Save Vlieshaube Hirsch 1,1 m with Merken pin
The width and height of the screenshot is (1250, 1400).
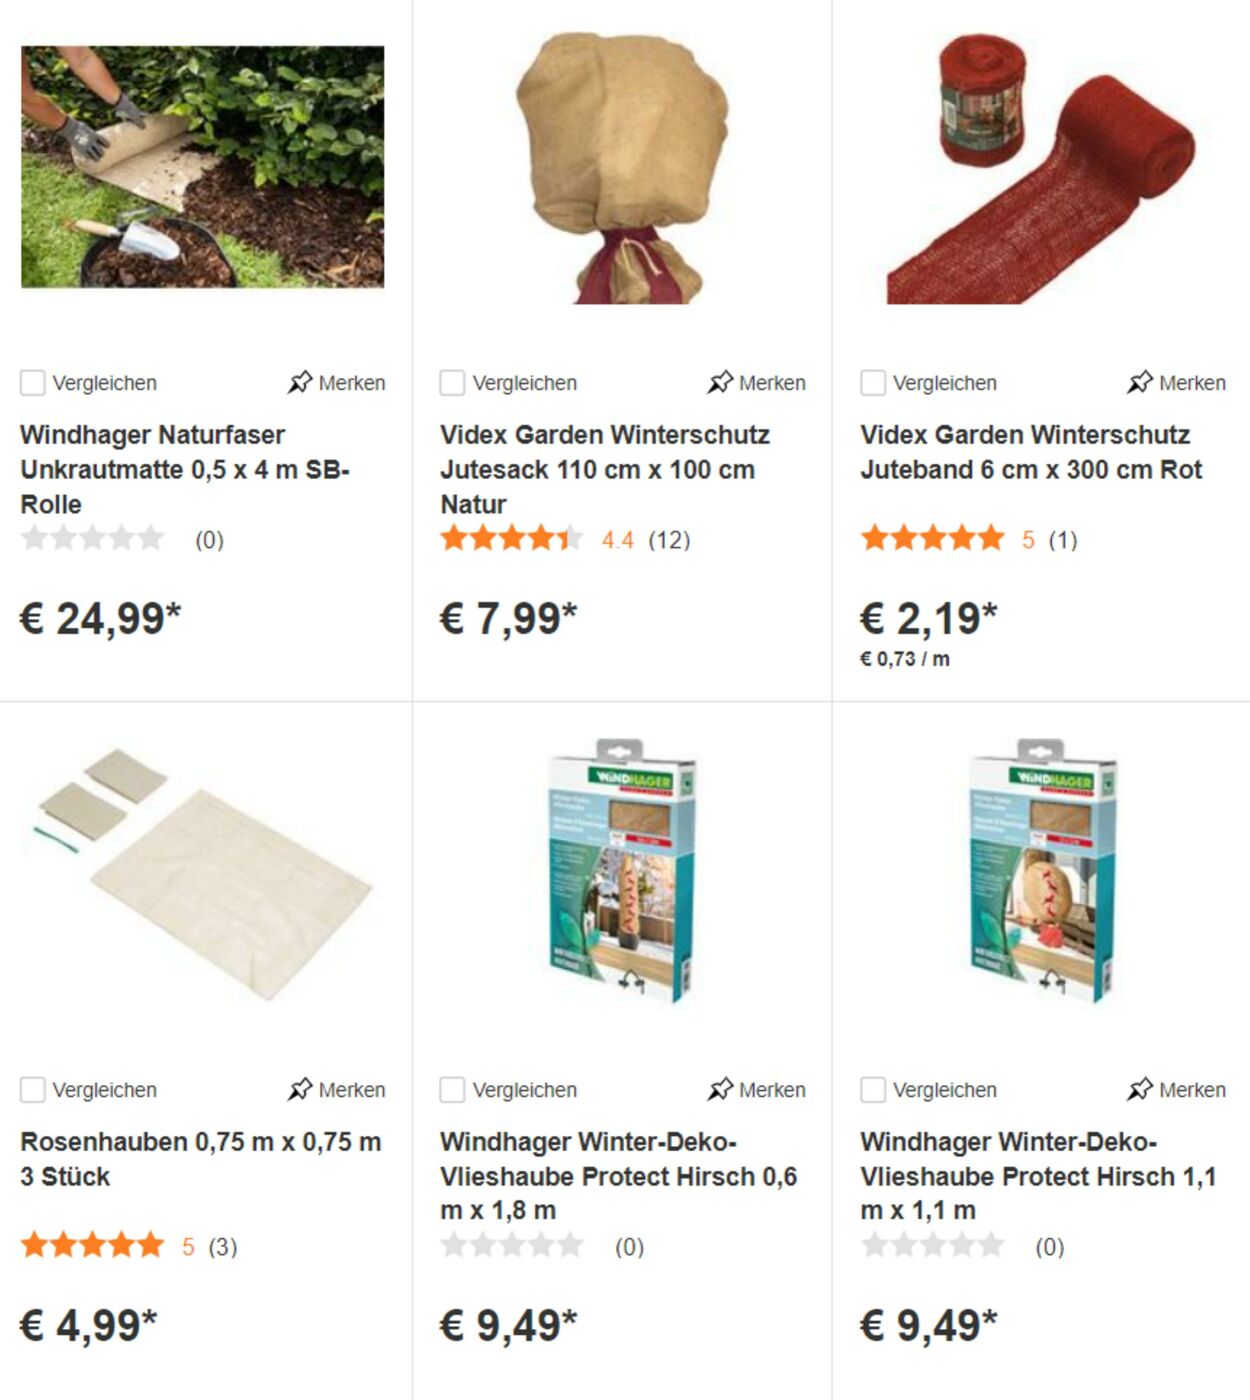click(1176, 1090)
